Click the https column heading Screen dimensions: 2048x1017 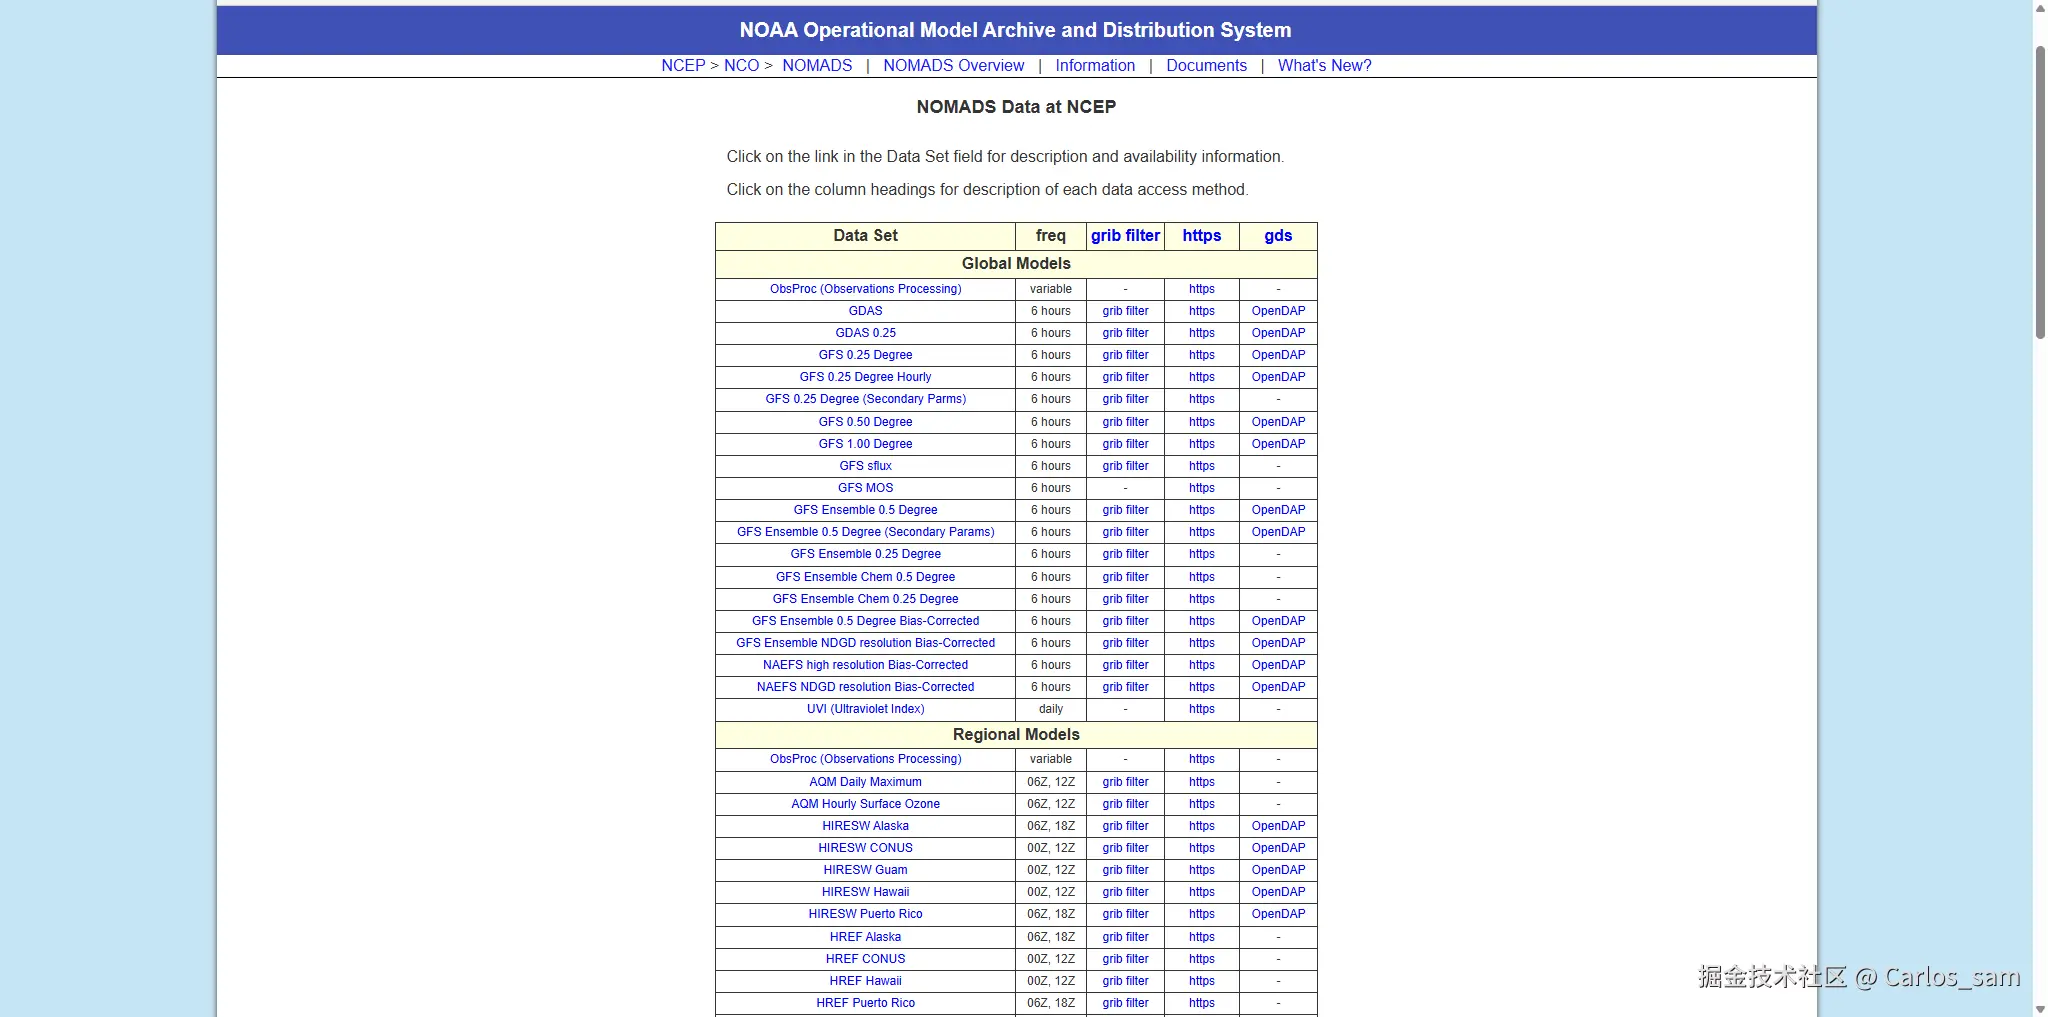1202,236
